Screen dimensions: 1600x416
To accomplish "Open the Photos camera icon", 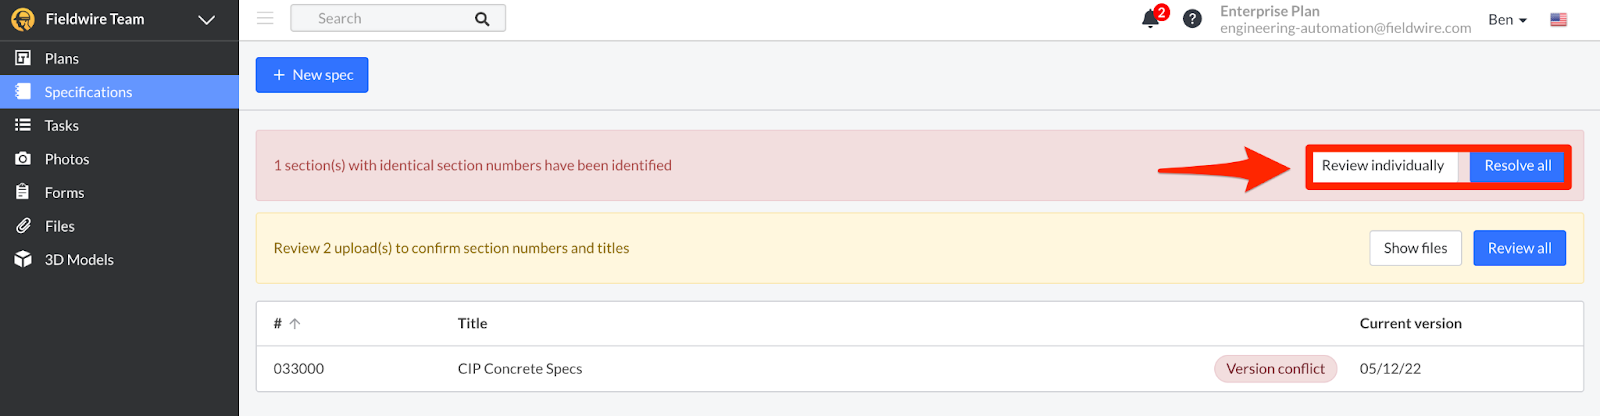I will point(23,159).
